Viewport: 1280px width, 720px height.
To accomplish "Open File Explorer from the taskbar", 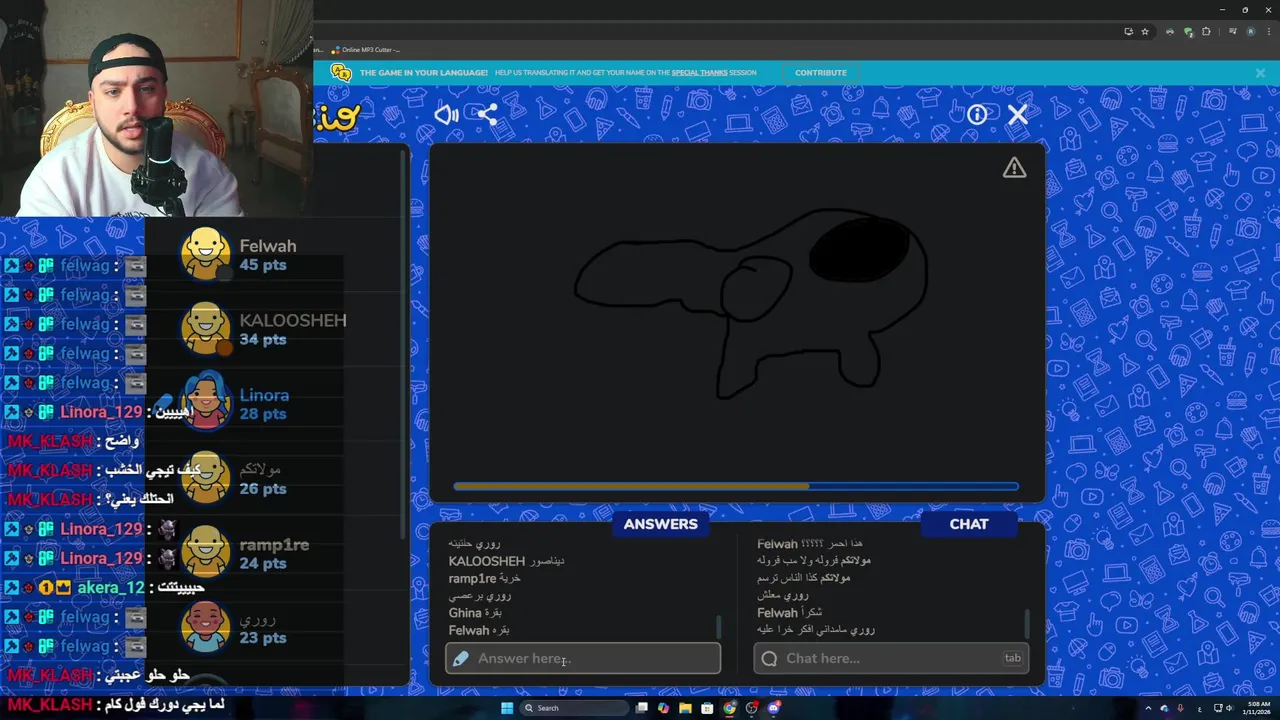I will 685,708.
